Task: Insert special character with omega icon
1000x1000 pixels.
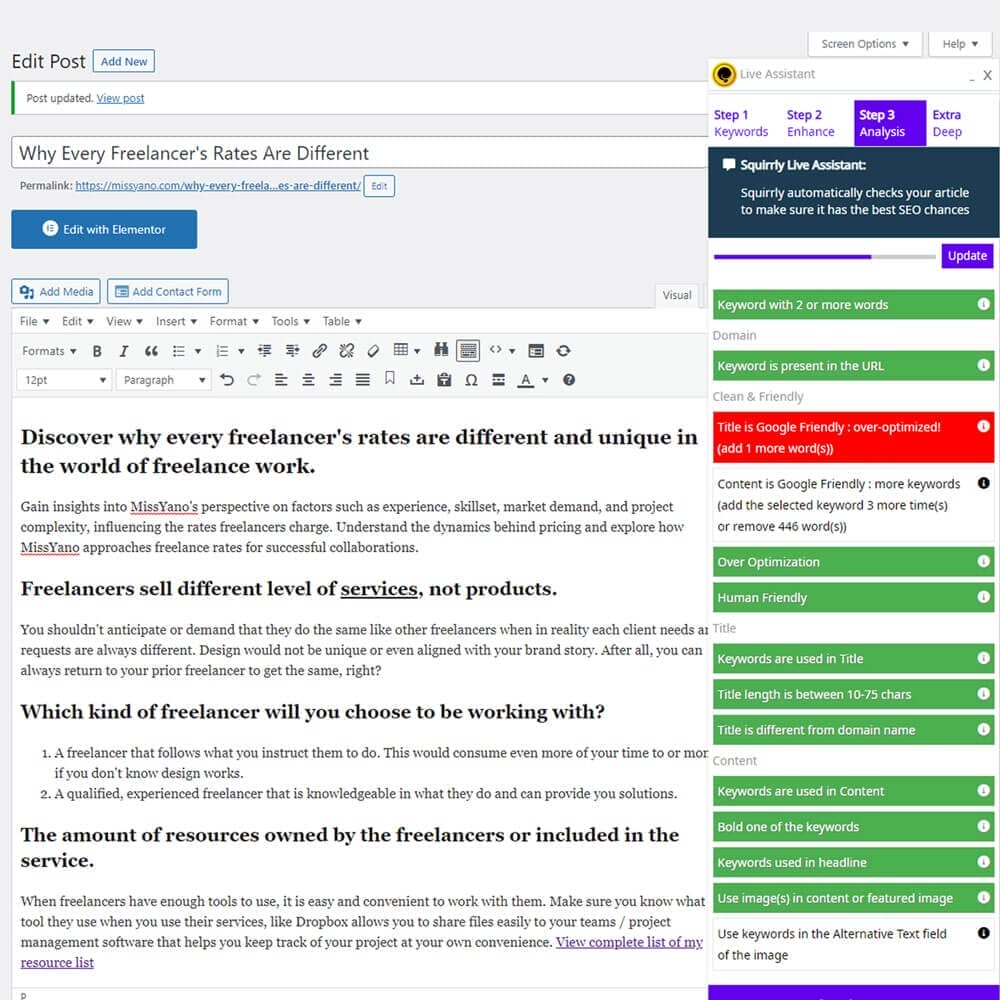Action: click(471, 380)
